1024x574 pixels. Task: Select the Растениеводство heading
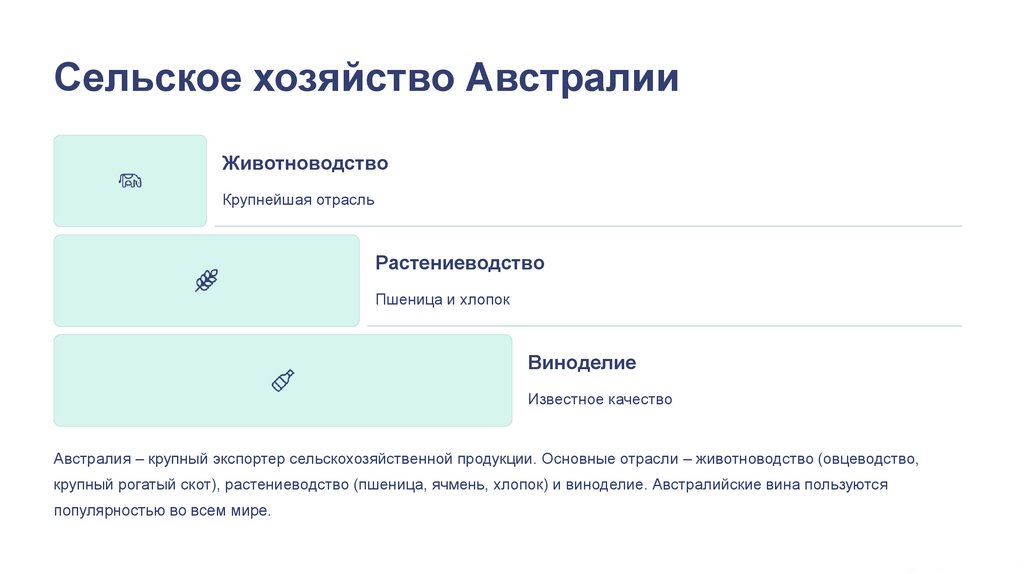(x=459, y=263)
